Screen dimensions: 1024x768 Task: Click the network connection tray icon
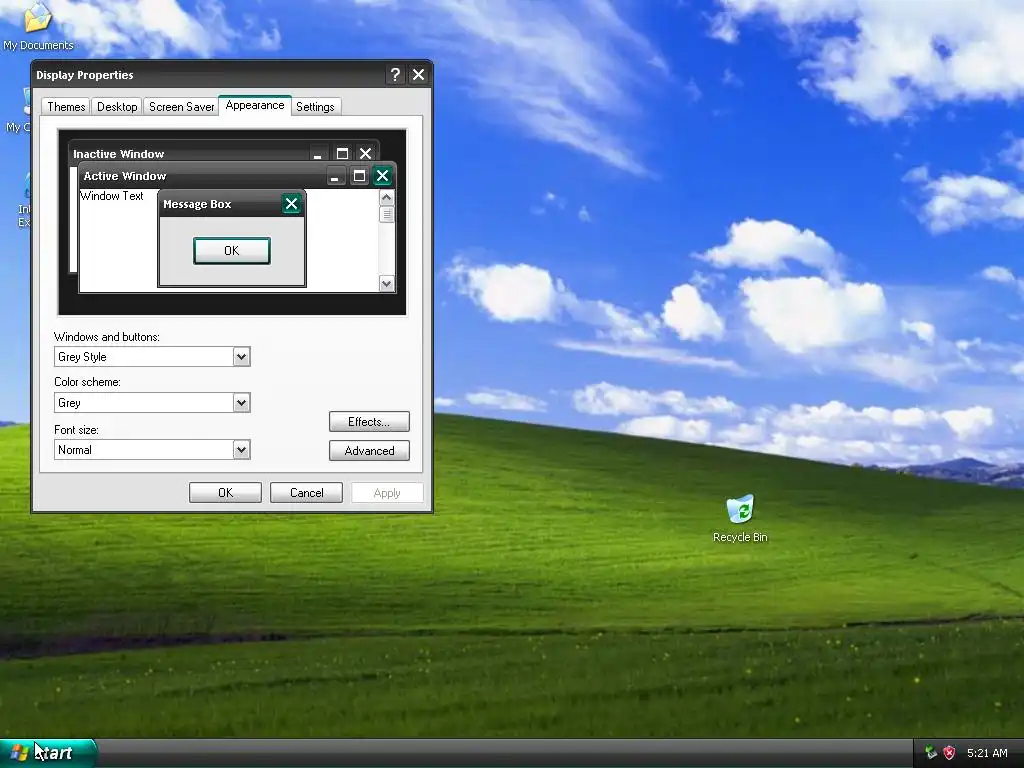click(x=931, y=753)
